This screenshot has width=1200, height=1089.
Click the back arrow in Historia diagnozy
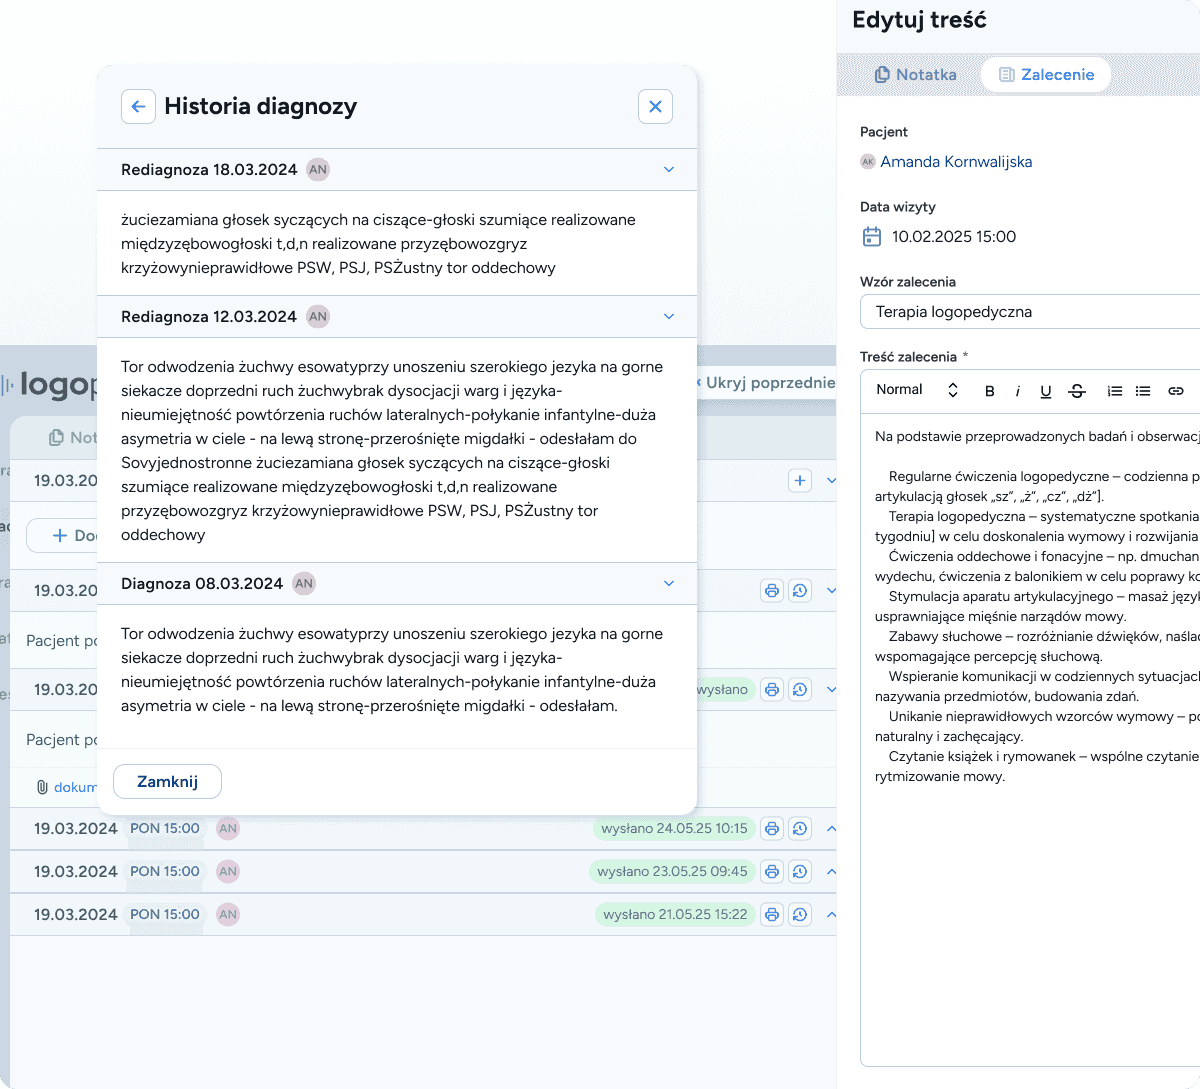coord(138,107)
